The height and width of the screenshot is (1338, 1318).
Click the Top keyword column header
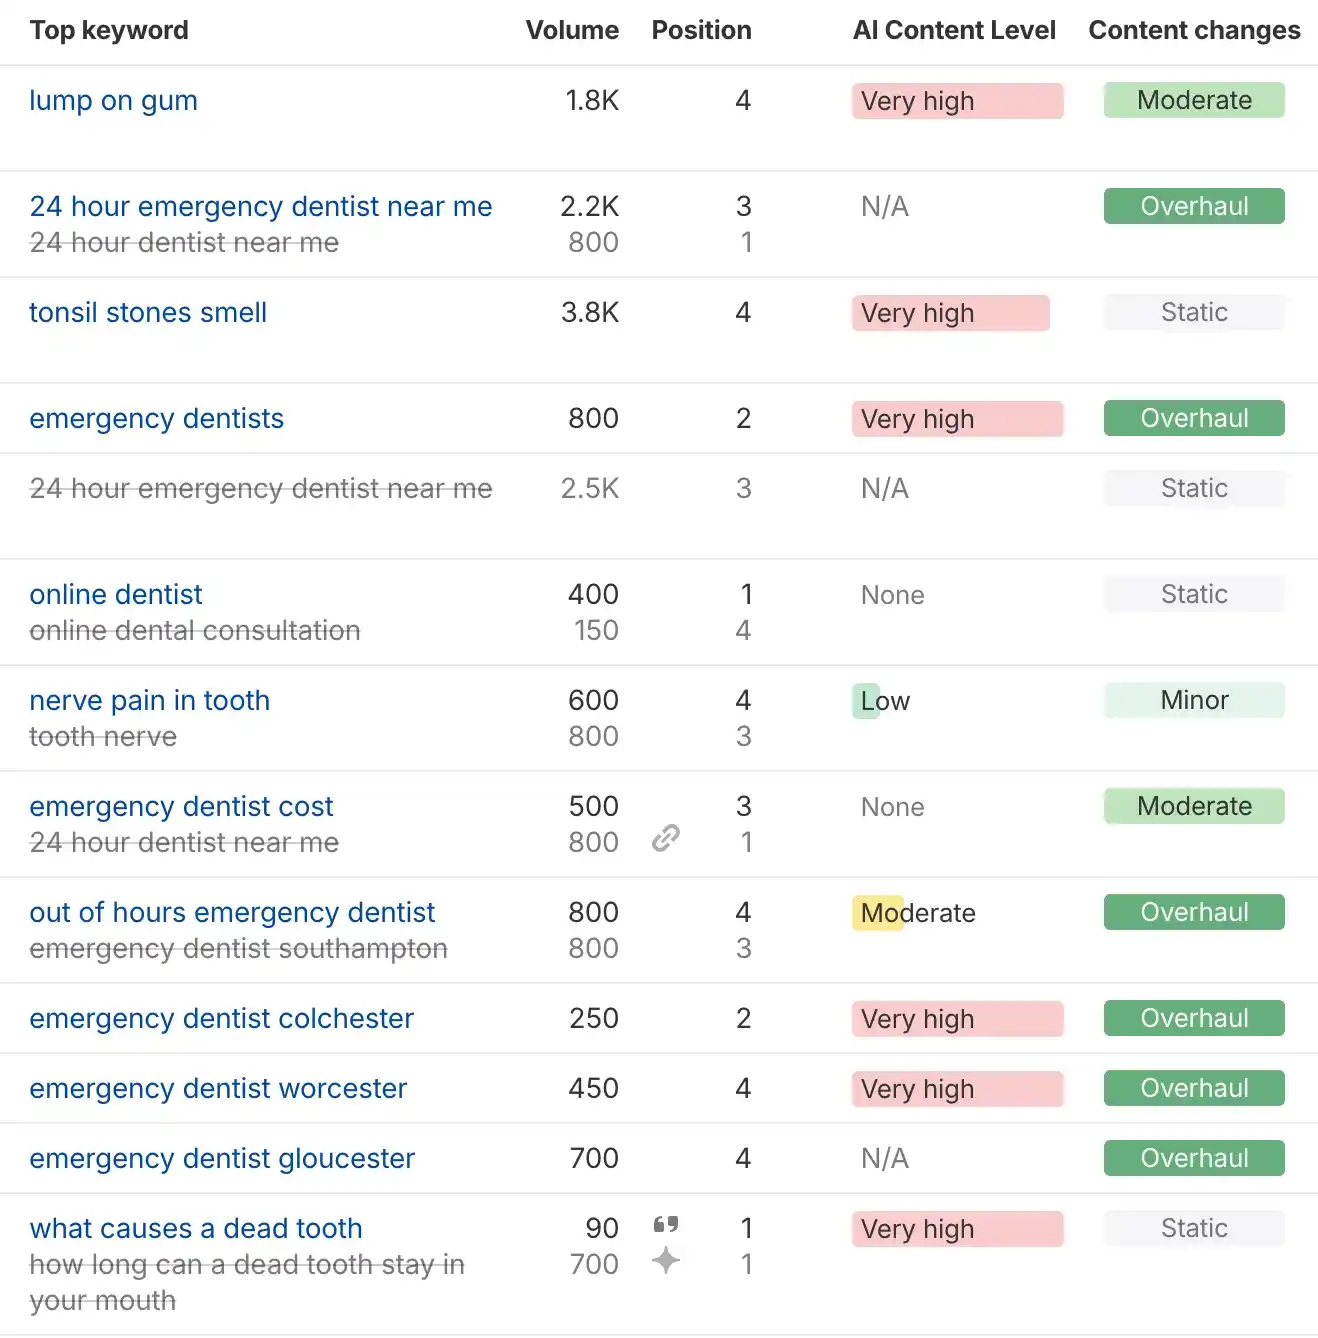pyautogui.click(x=109, y=31)
